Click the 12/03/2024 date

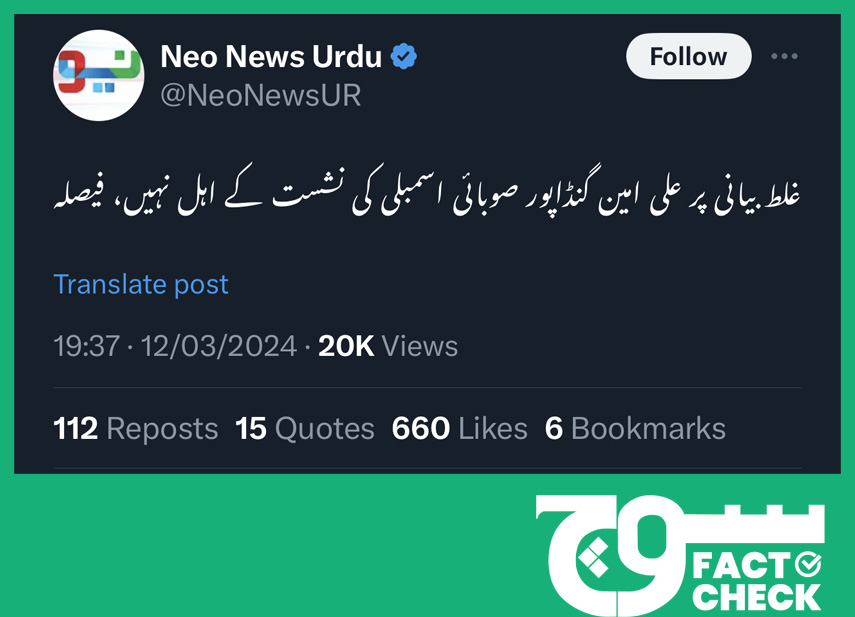pyautogui.click(x=219, y=346)
